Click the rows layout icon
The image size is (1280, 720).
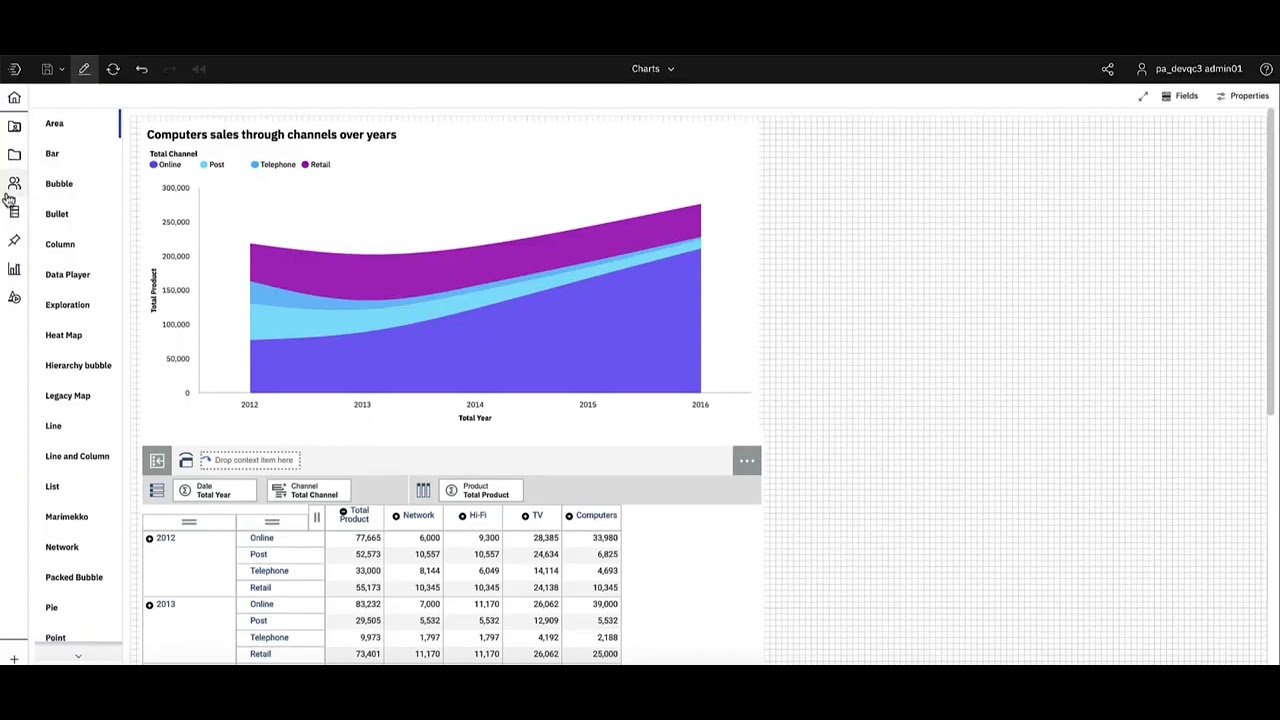[x=157, y=491]
